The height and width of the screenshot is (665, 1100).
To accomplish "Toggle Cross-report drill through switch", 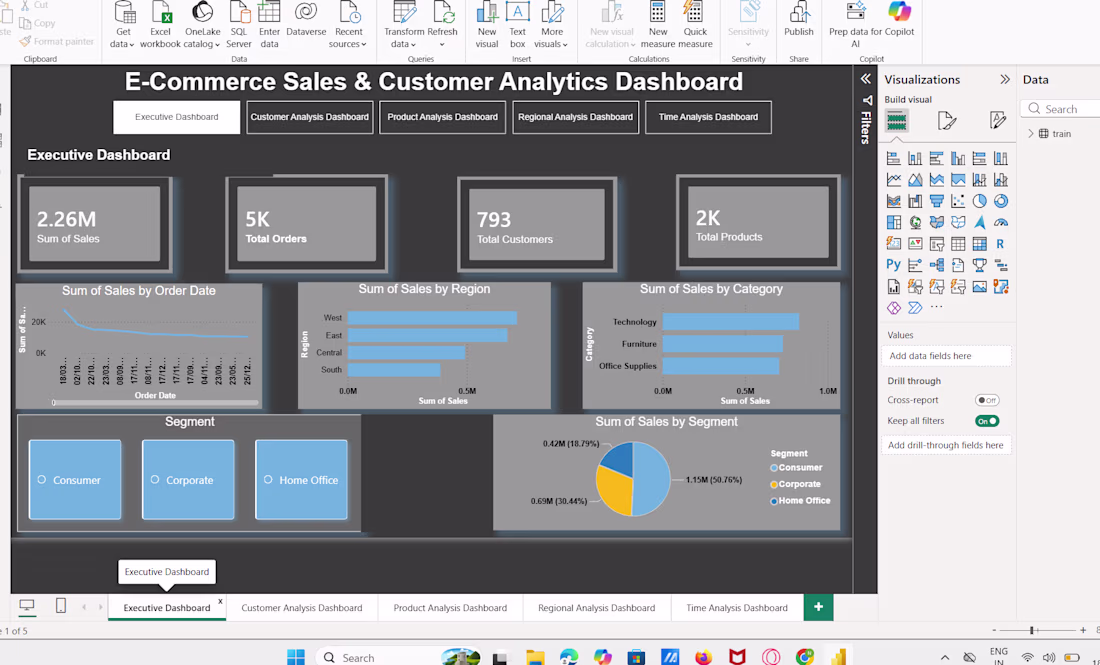I will coord(987,401).
